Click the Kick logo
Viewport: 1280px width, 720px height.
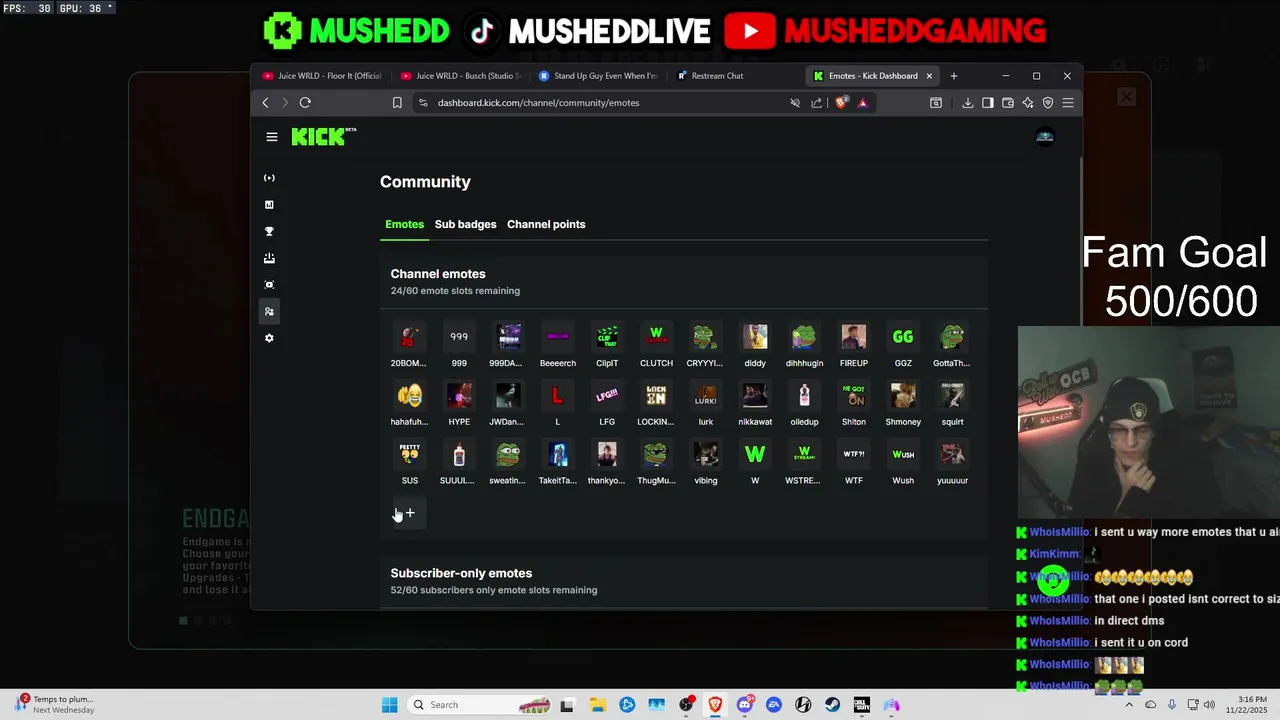pyautogui.click(x=324, y=137)
